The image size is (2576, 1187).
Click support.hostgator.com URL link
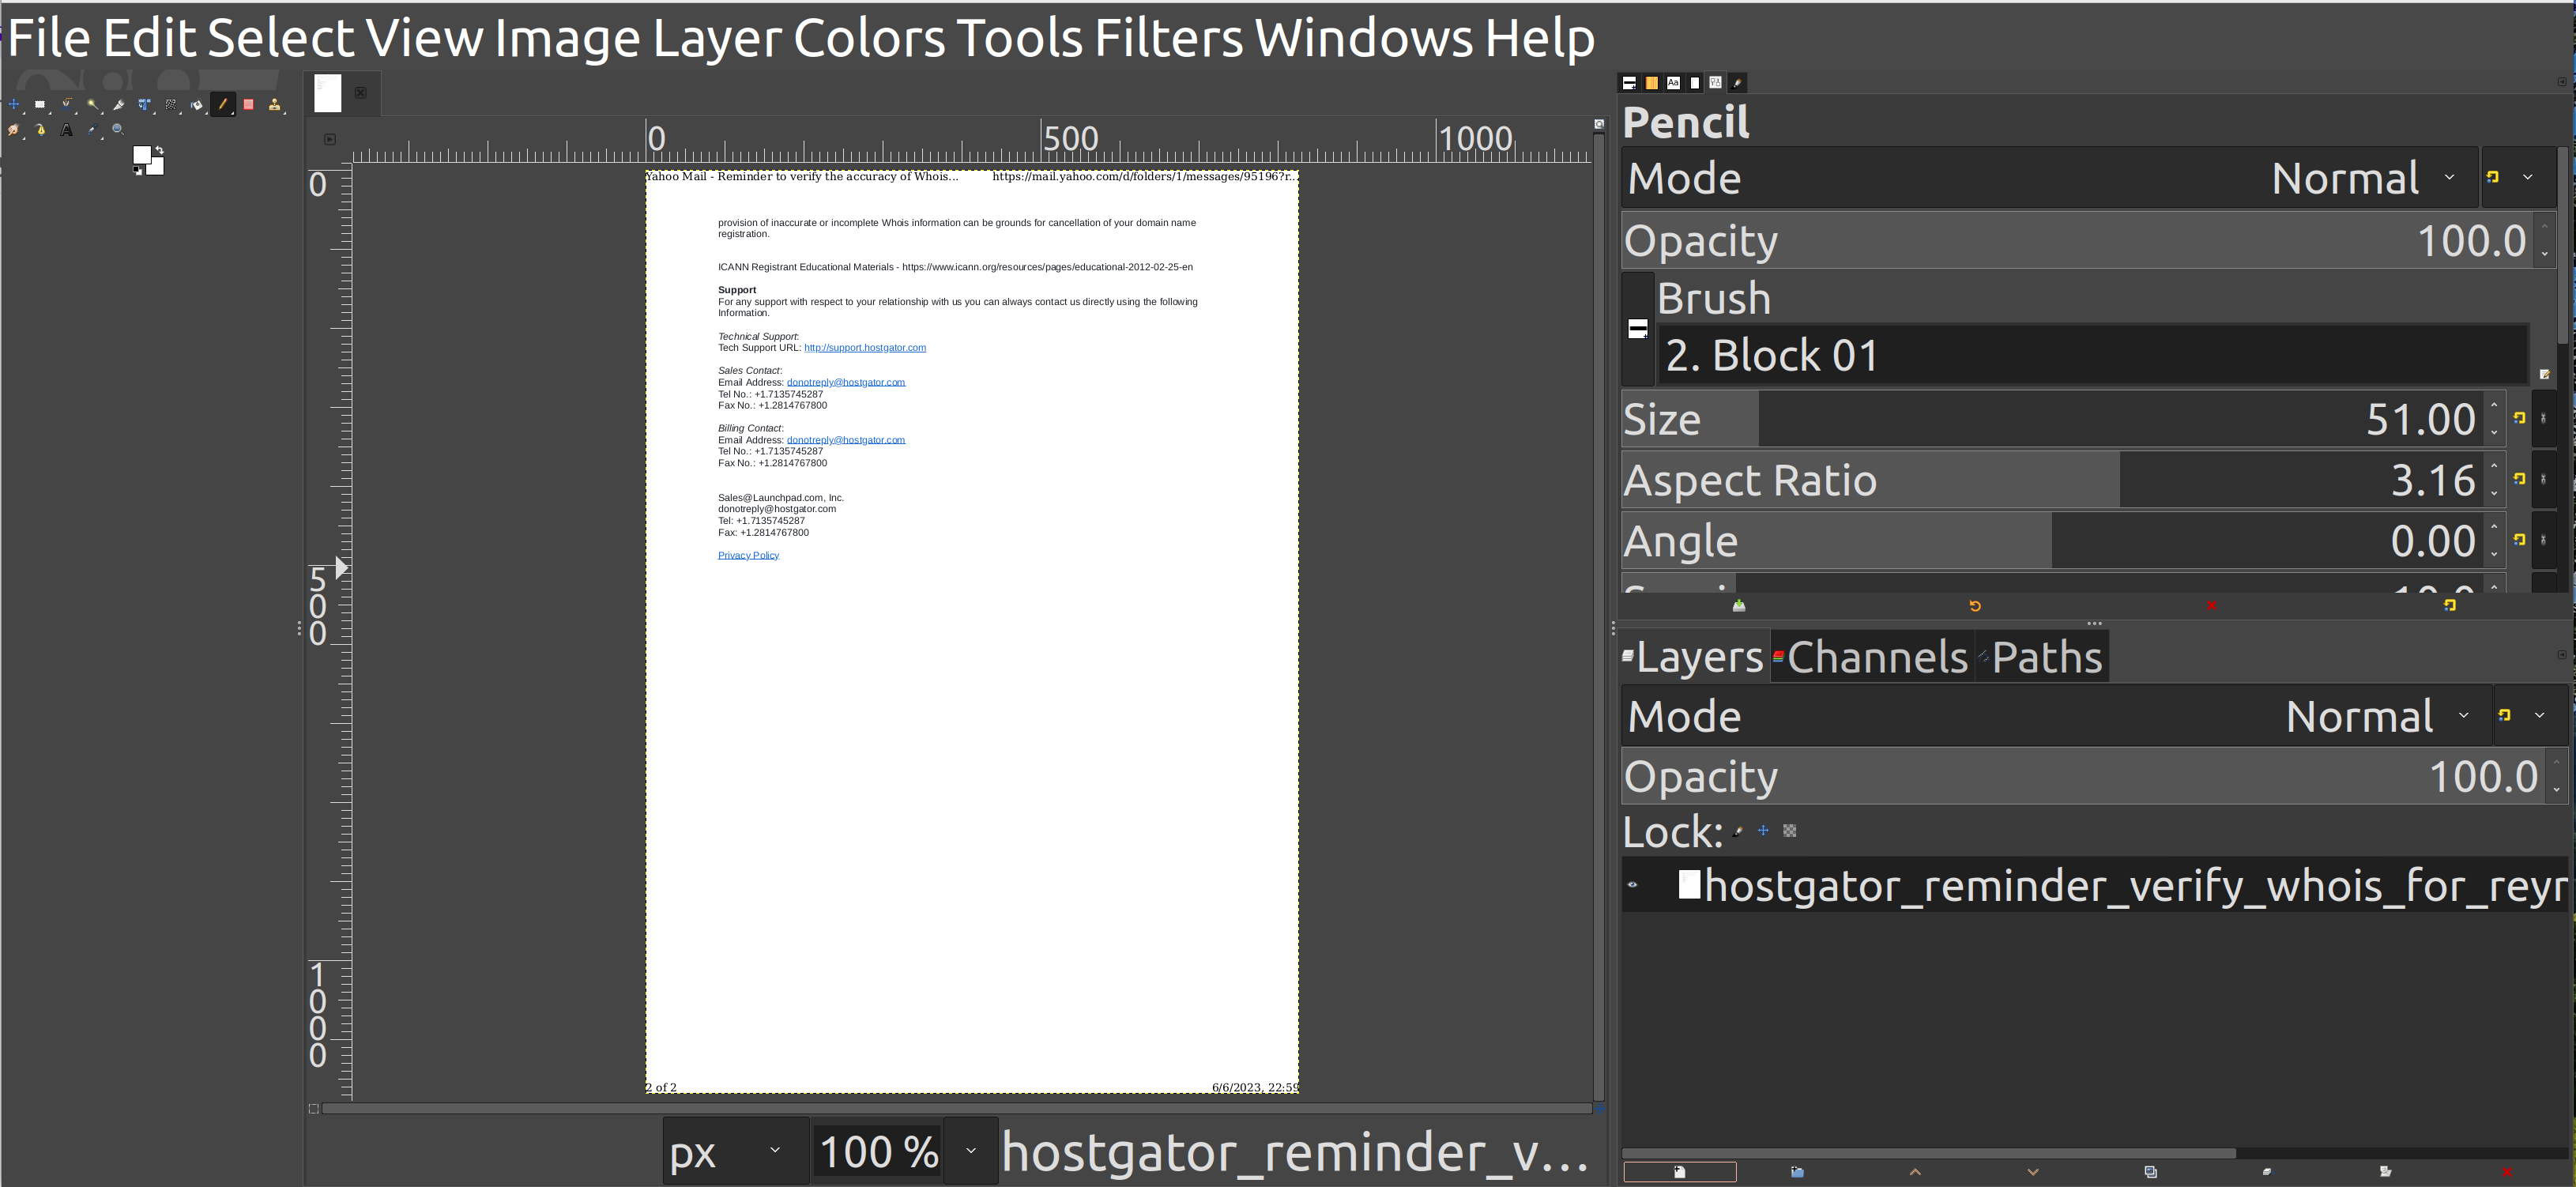(864, 348)
